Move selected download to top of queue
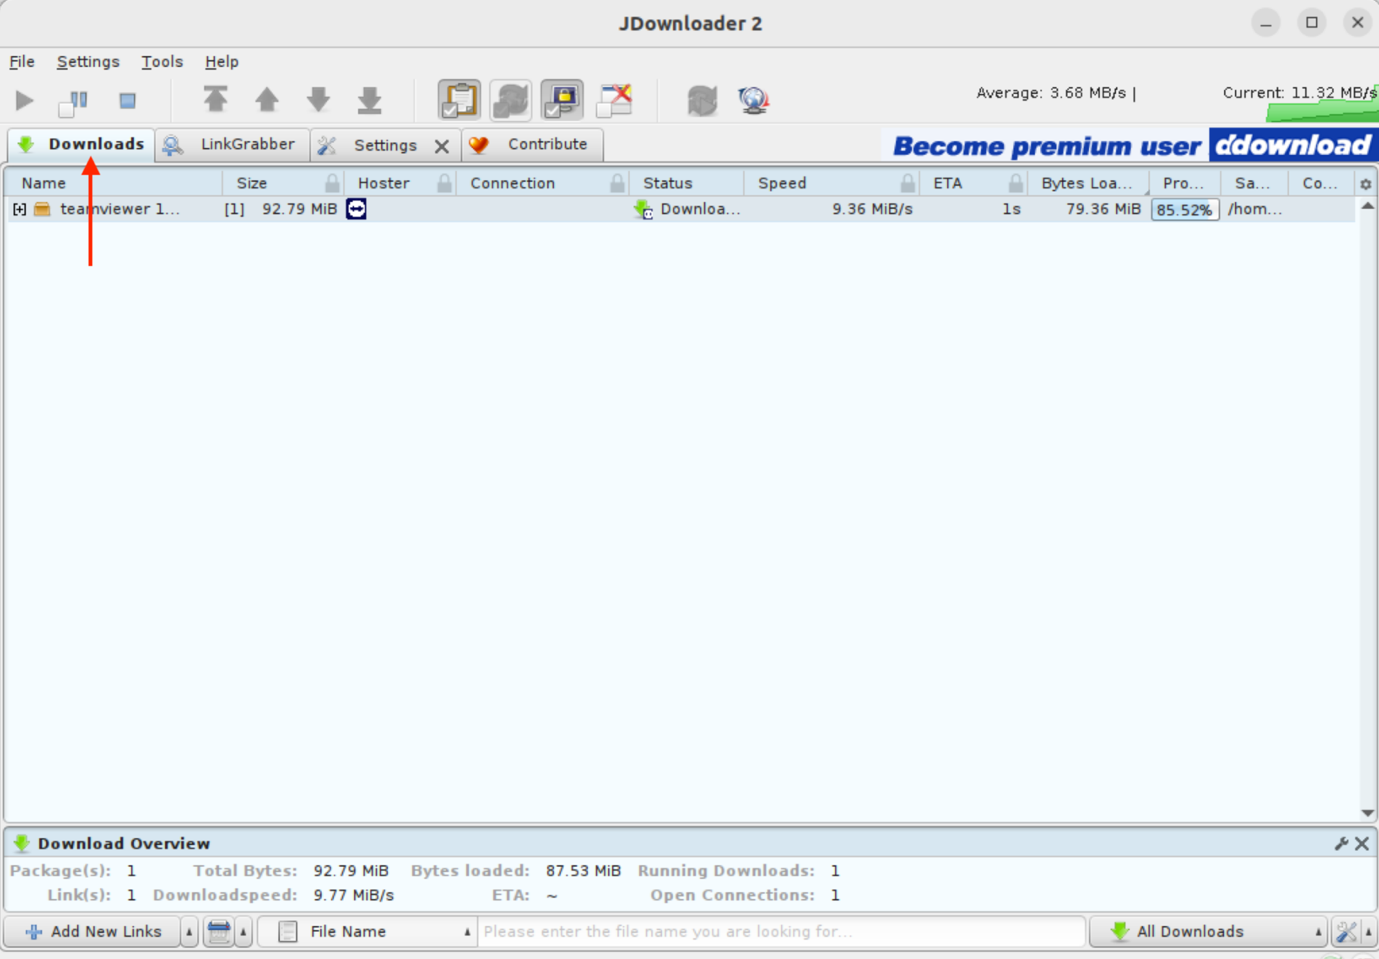Viewport: 1379px width, 959px height. (216, 100)
